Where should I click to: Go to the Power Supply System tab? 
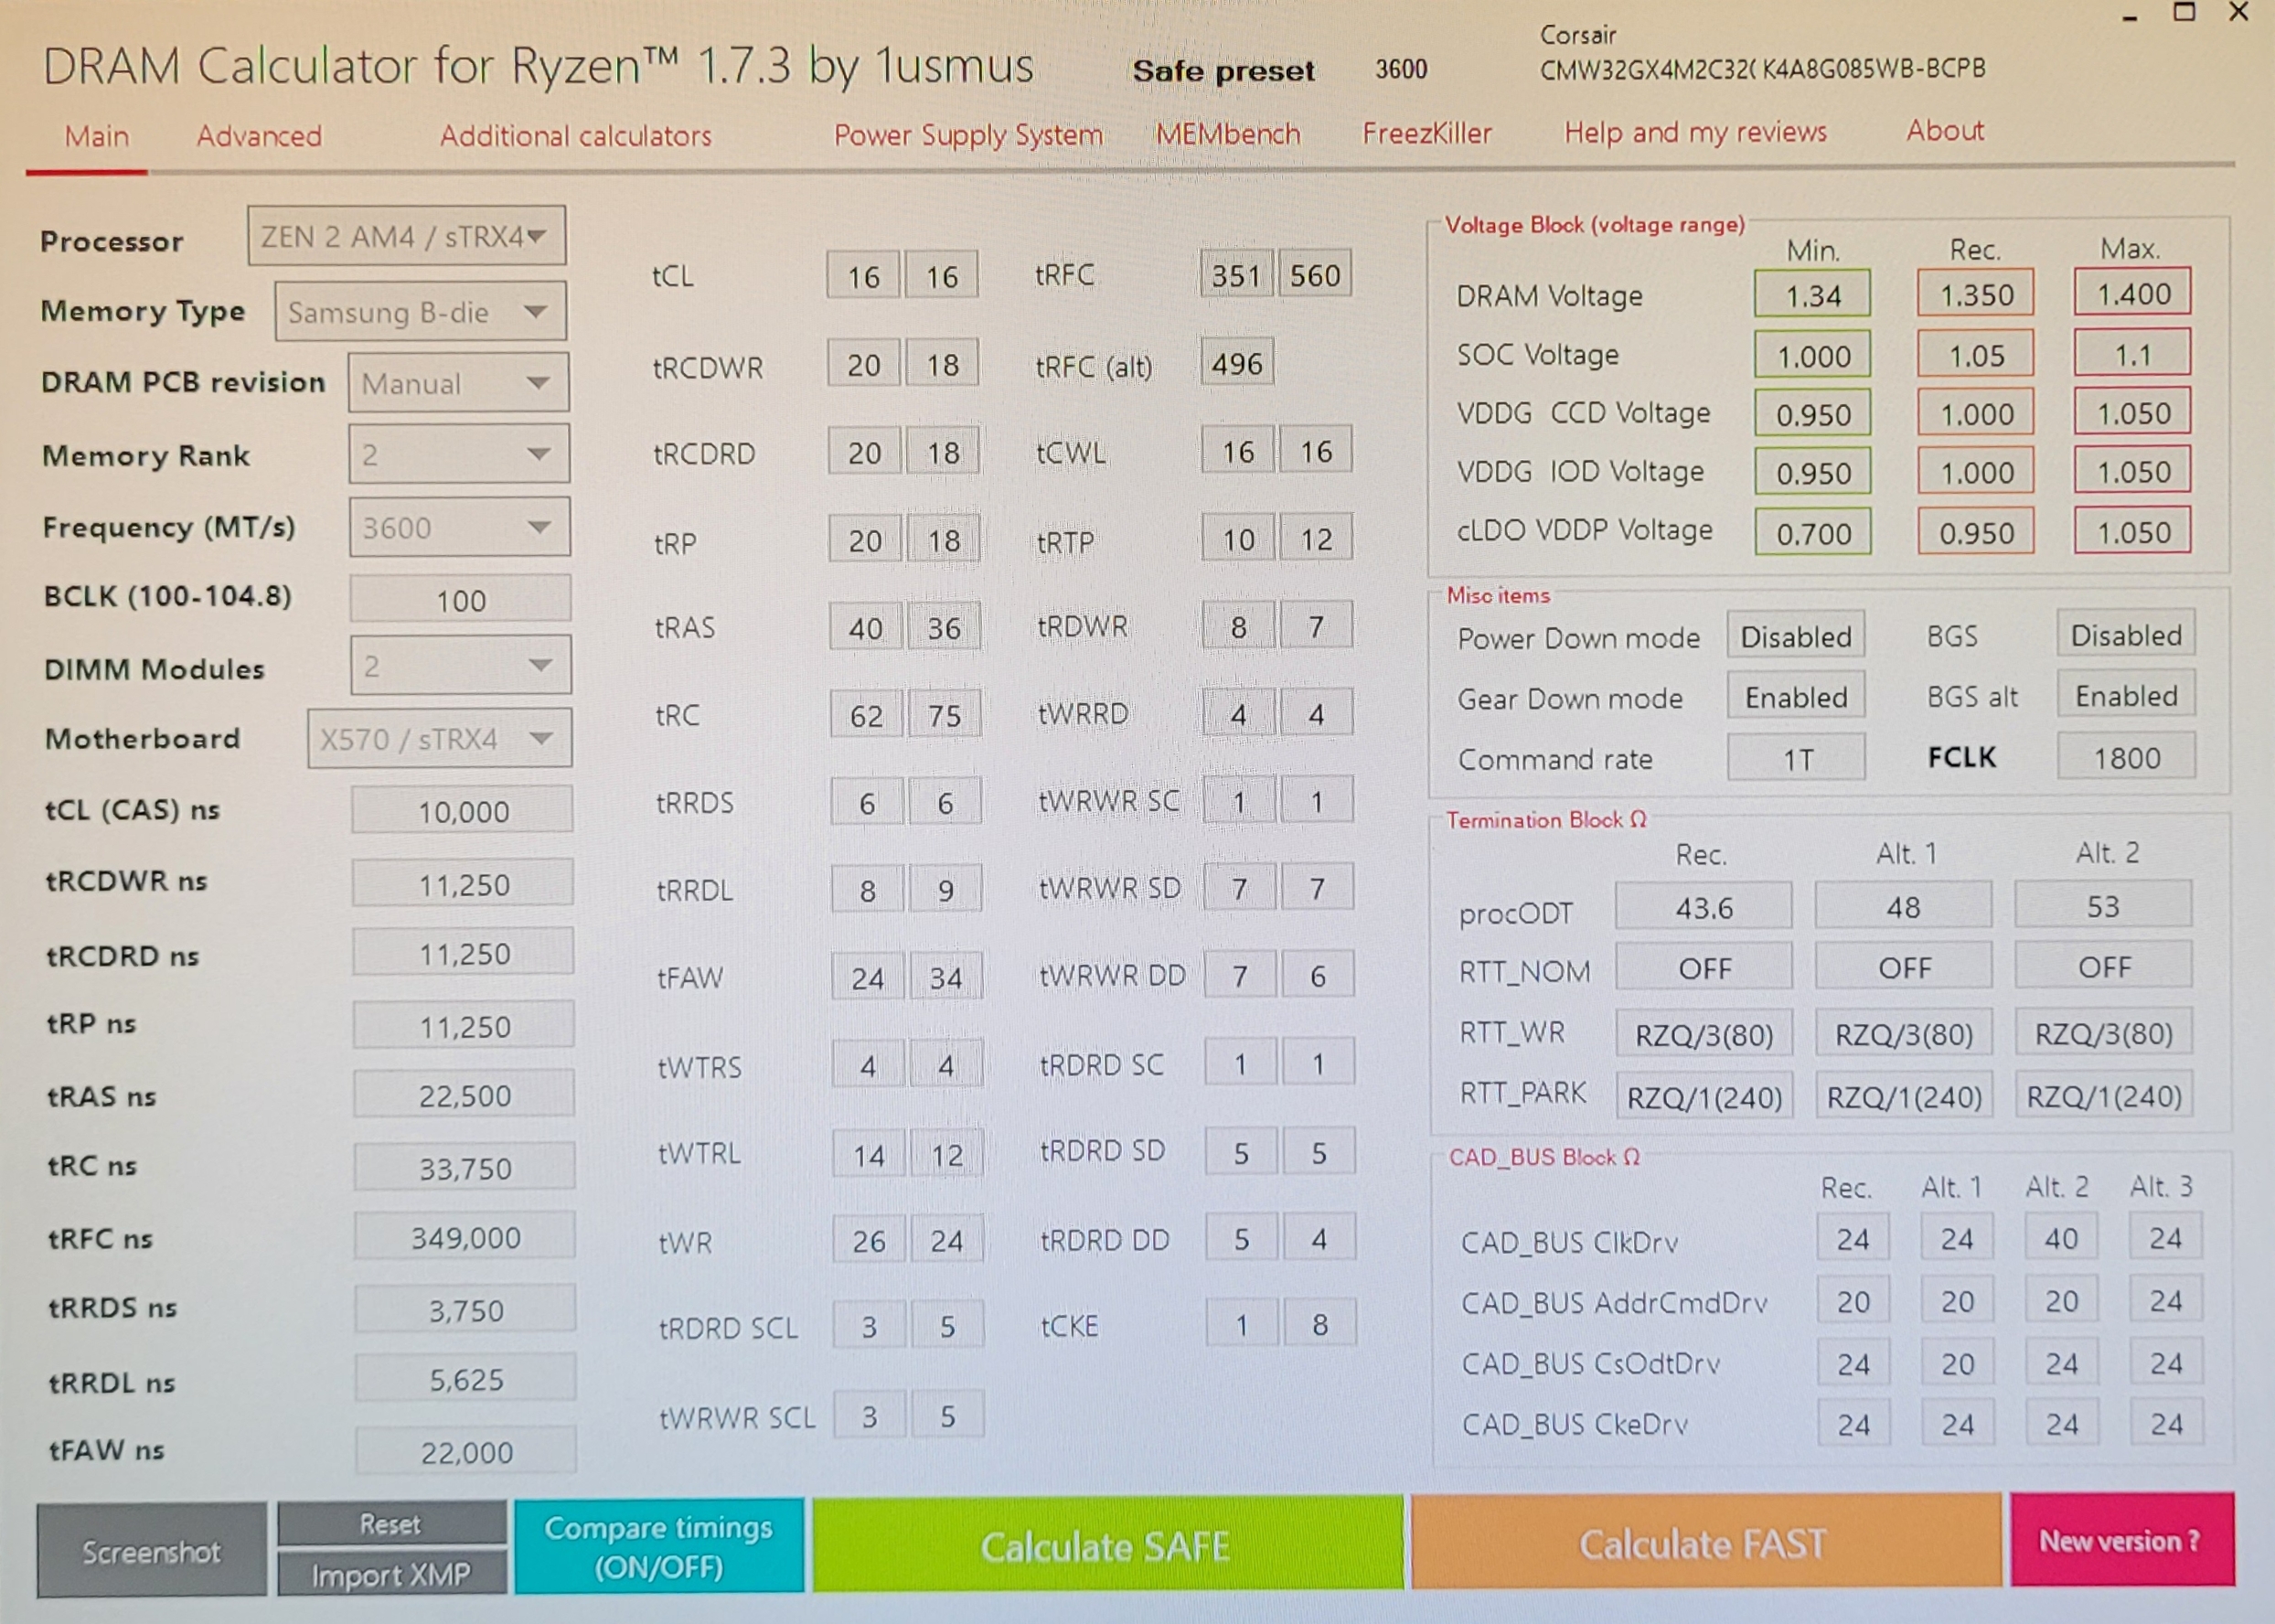(967, 135)
